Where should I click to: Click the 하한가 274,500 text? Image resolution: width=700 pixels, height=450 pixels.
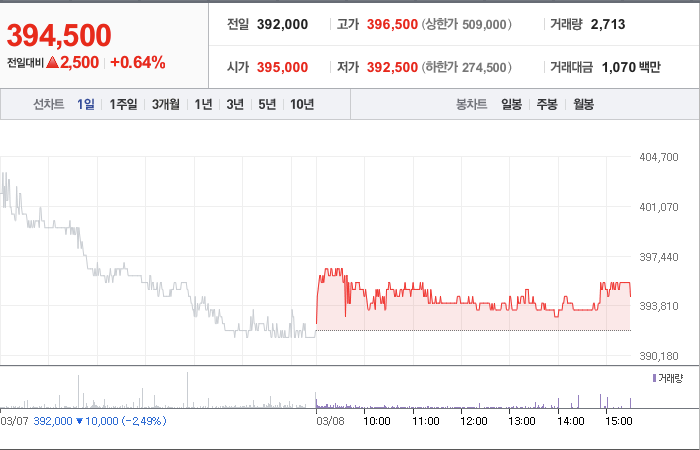tap(466, 67)
